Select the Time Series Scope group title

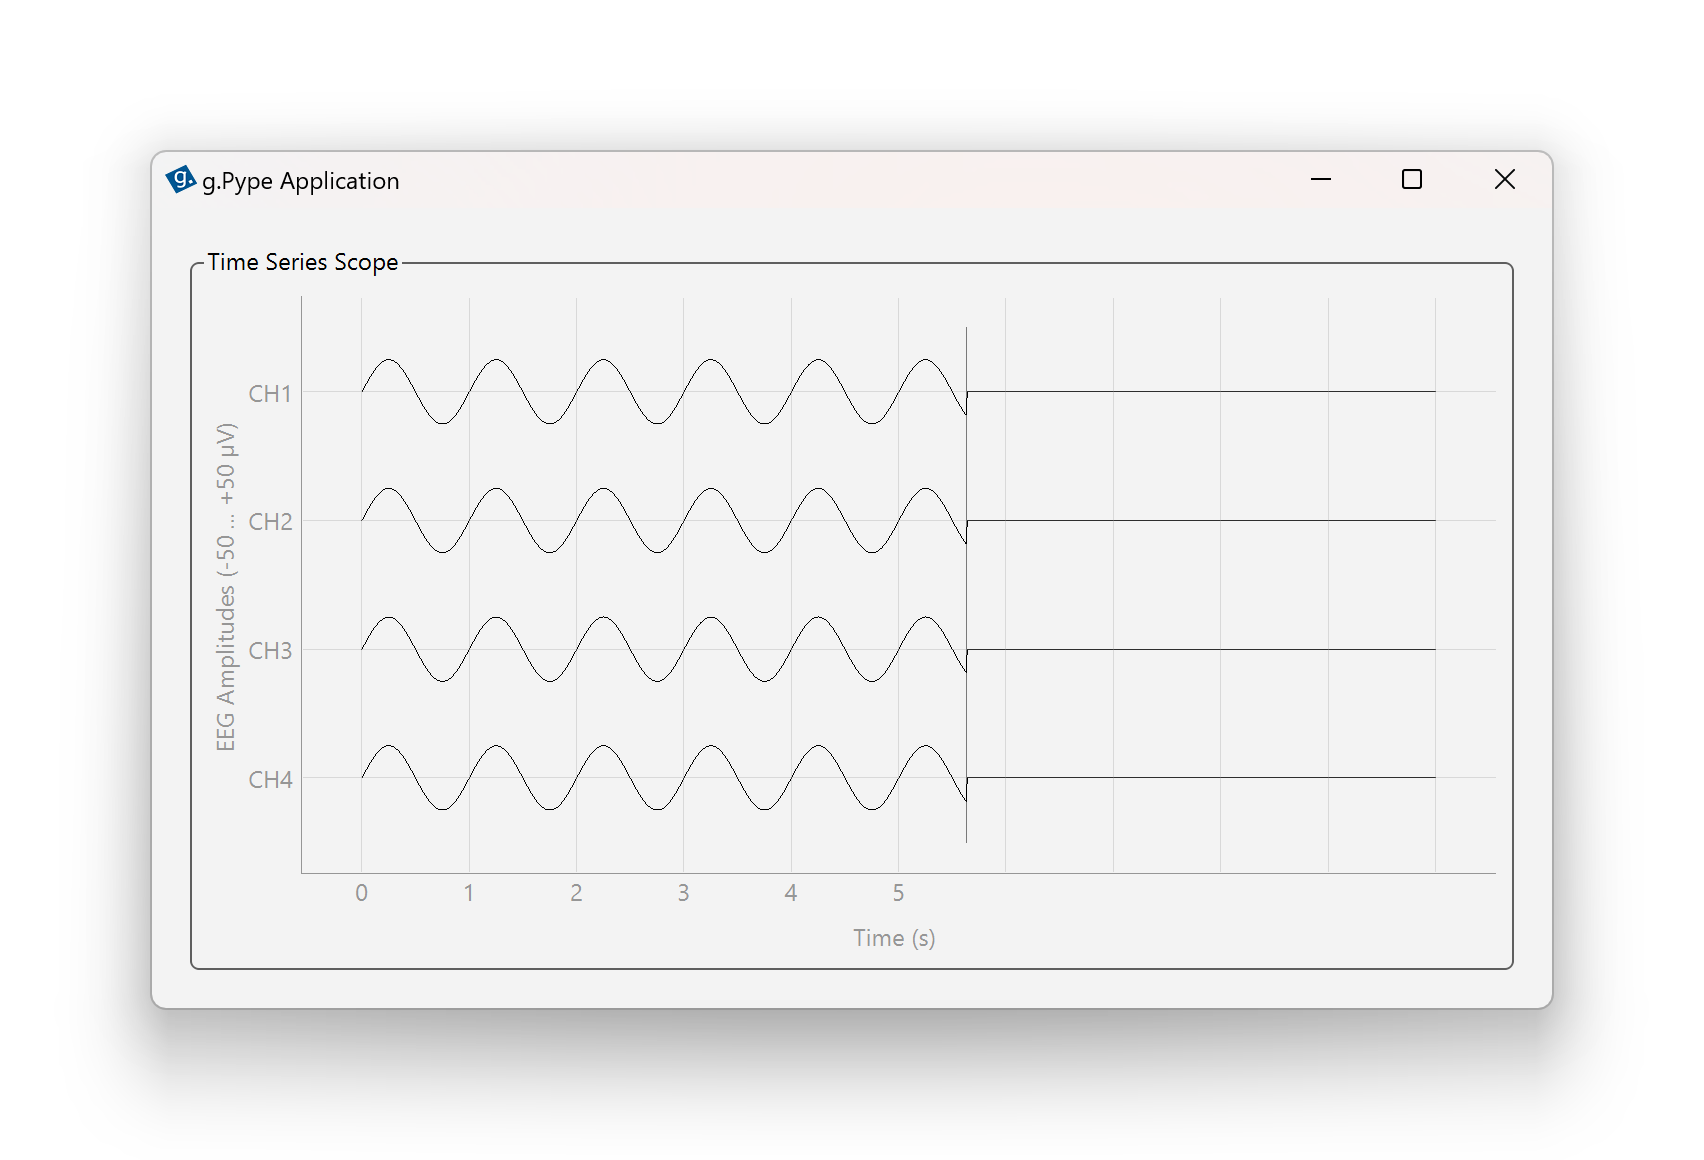click(302, 262)
